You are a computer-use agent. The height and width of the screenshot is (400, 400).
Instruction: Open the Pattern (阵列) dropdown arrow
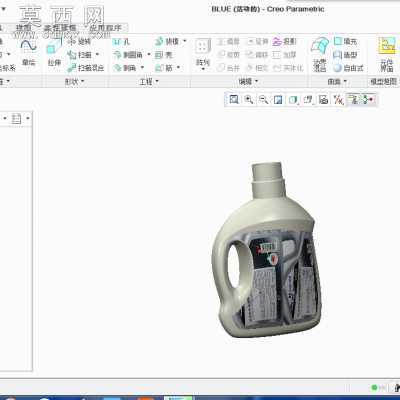(x=203, y=69)
